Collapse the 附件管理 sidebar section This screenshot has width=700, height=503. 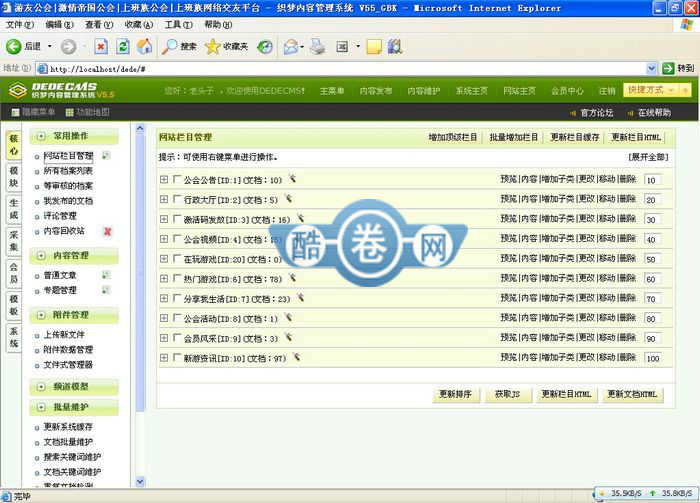coord(41,315)
